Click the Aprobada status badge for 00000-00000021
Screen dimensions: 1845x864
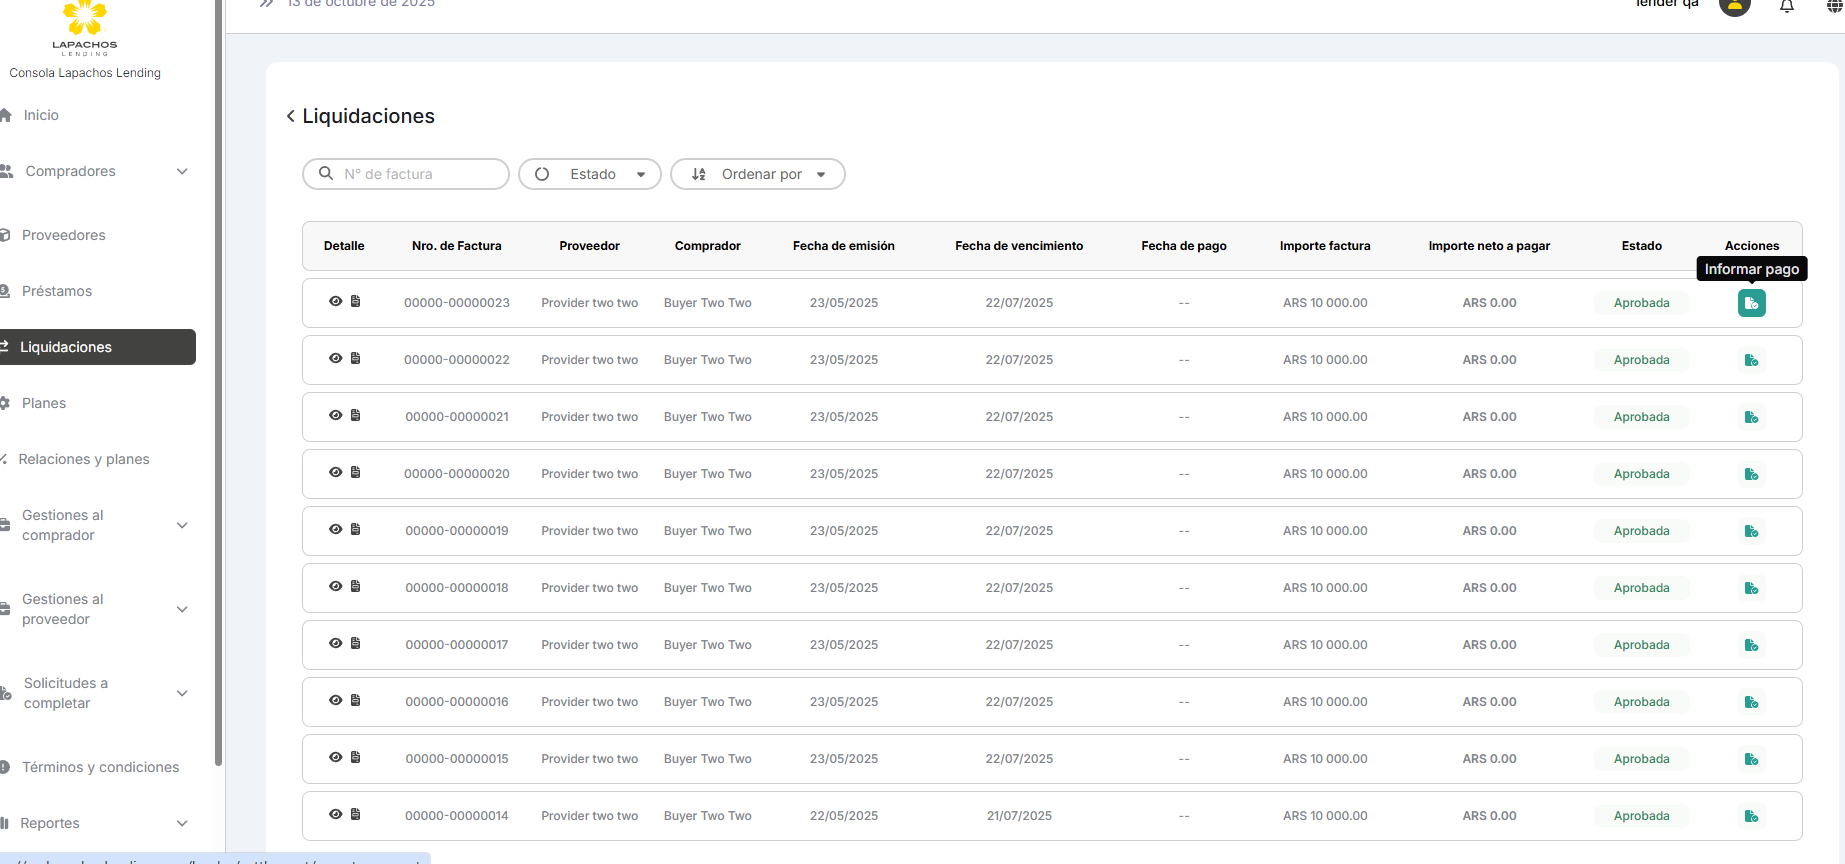pos(1641,417)
